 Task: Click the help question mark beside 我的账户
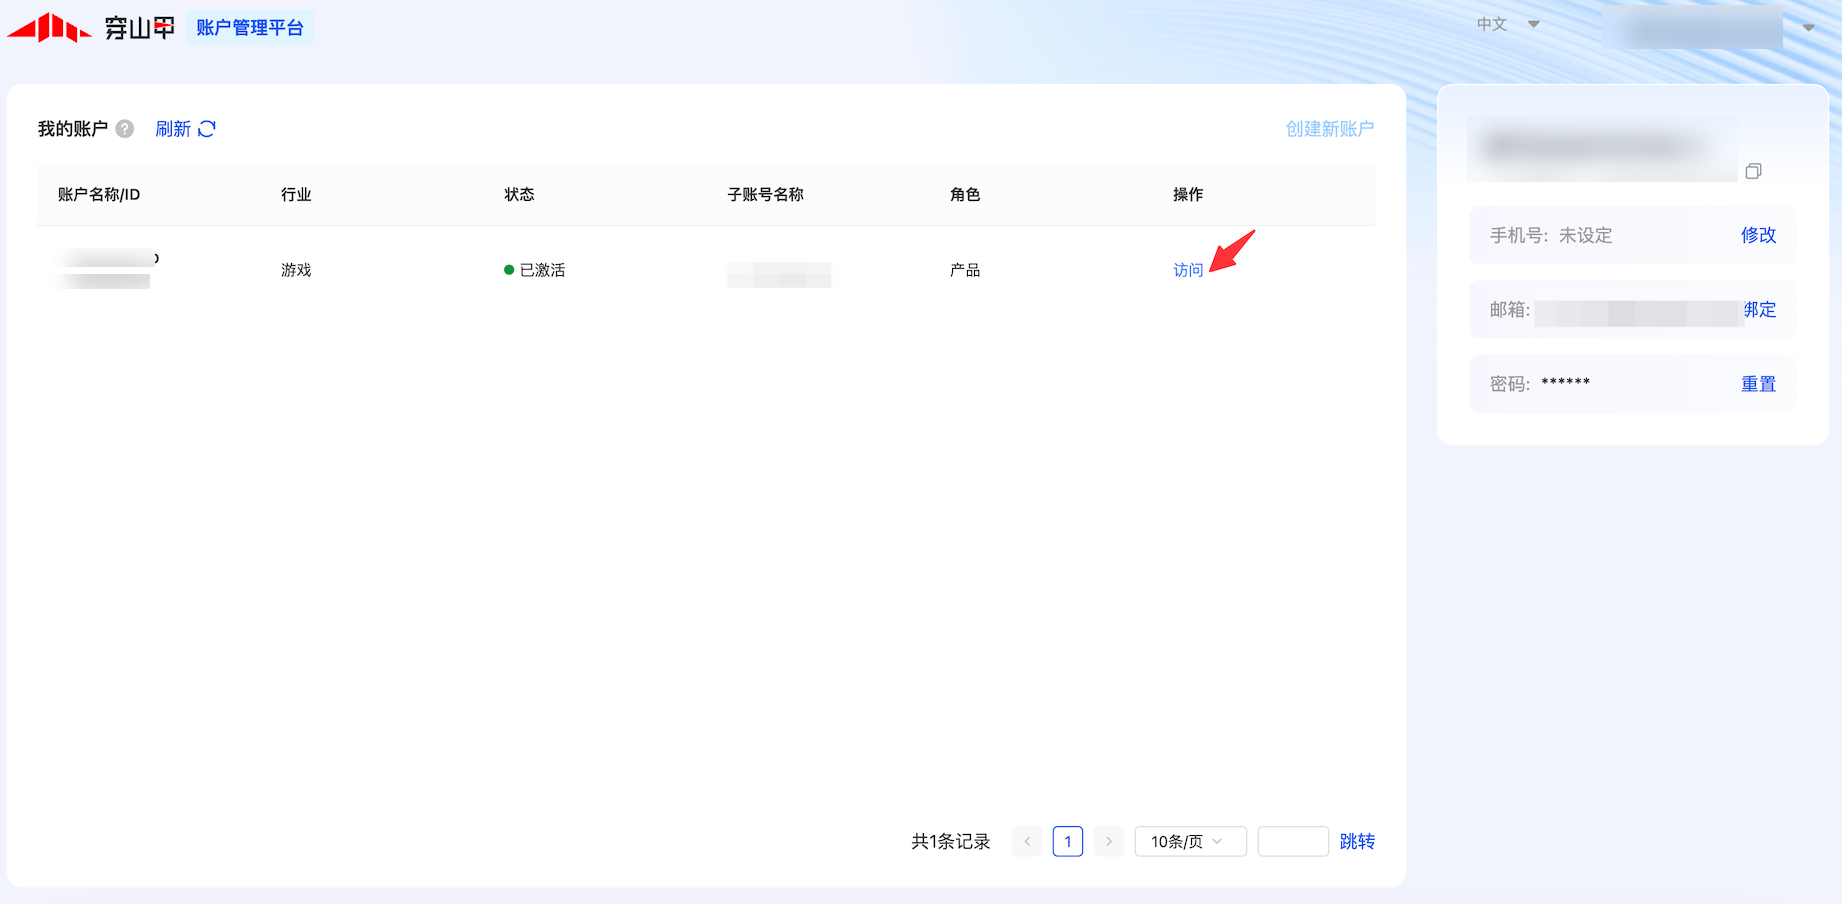pos(125,129)
